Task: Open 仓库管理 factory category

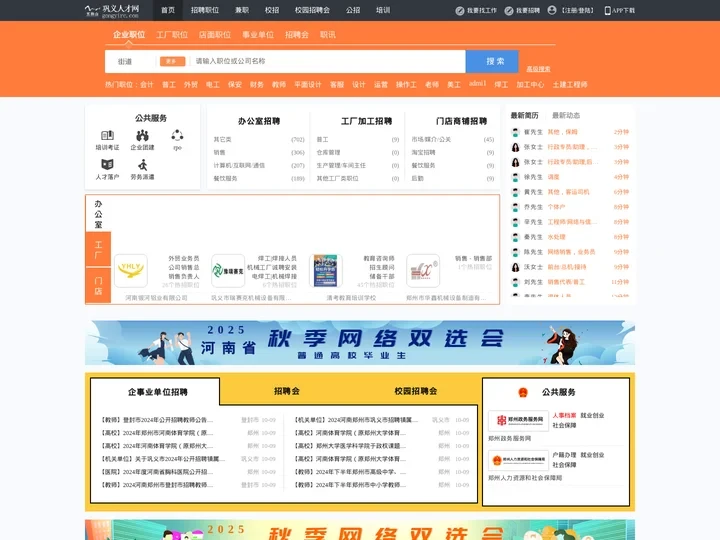Action: pyautogui.click(x=328, y=152)
